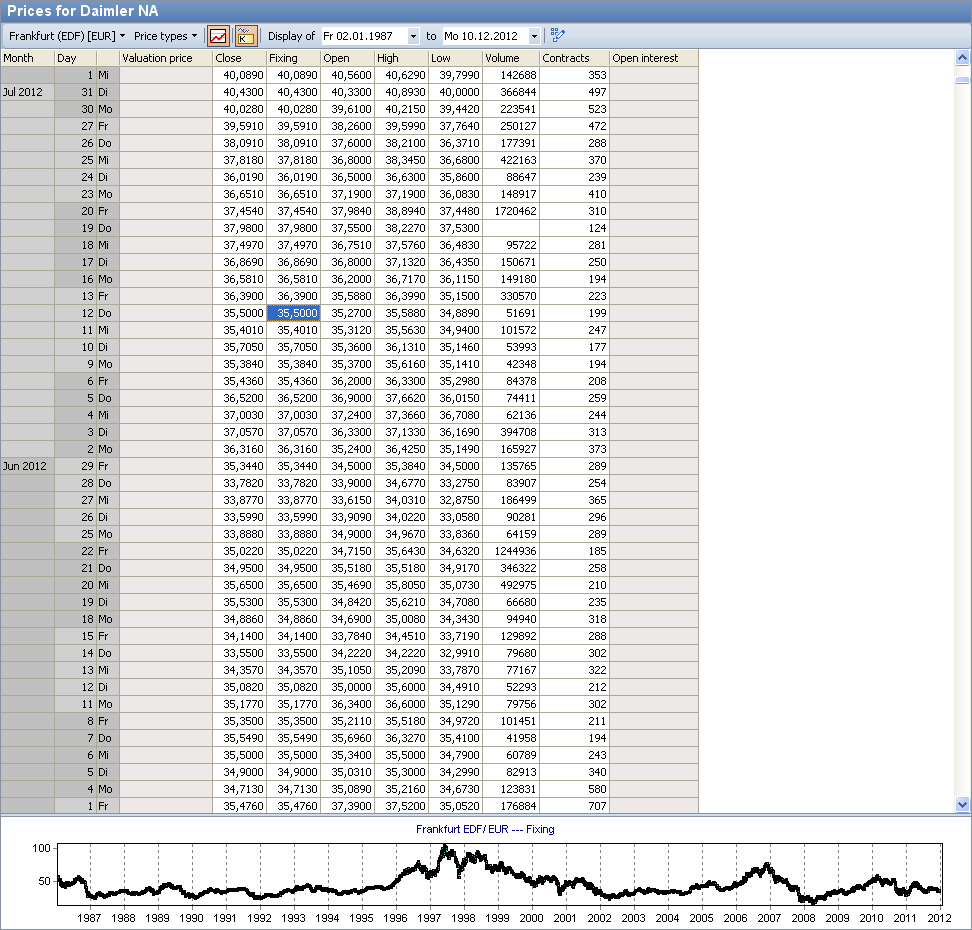
Task: Toggle the line chart display icon
Action: point(218,36)
